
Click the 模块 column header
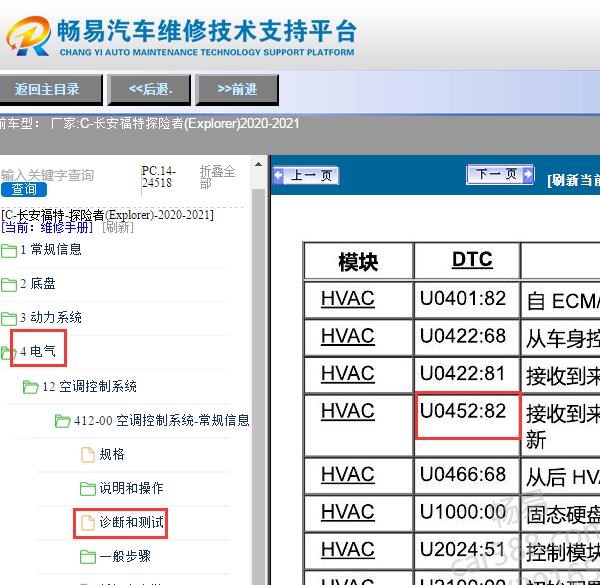tap(358, 262)
